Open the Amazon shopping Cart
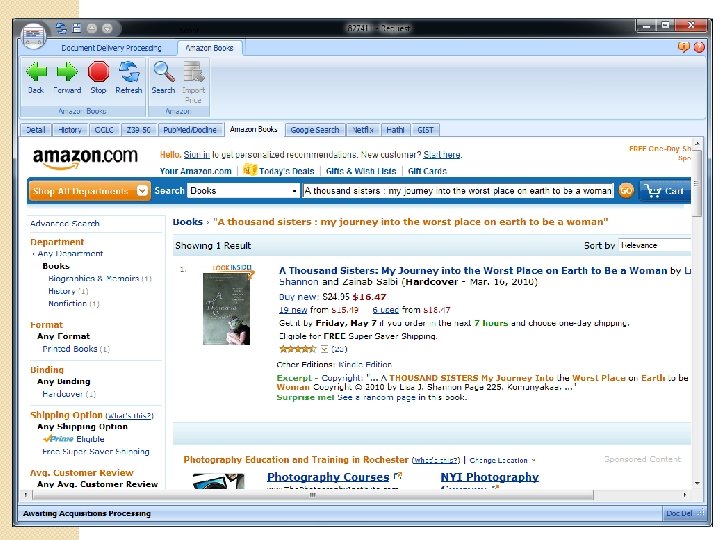The width and height of the screenshot is (720, 540). (x=664, y=190)
